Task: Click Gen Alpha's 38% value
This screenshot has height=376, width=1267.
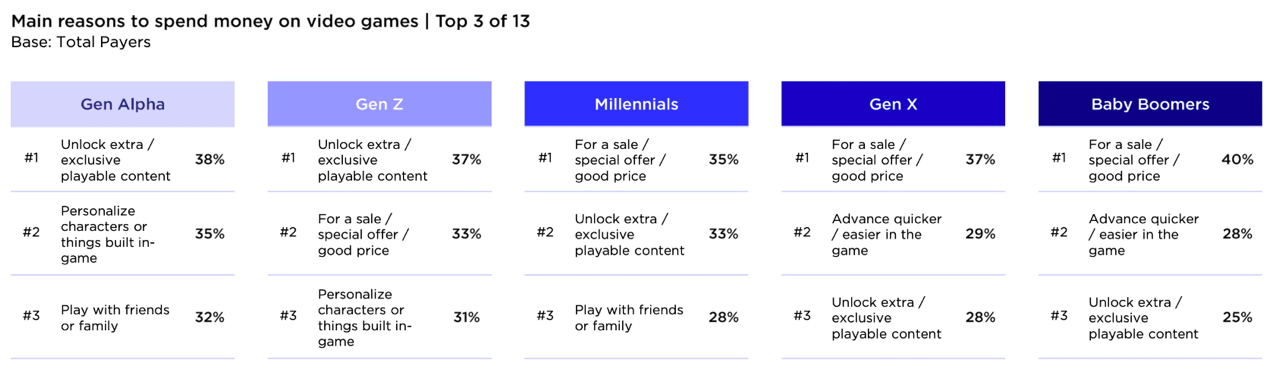Action: pyautogui.click(x=210, y=160)
